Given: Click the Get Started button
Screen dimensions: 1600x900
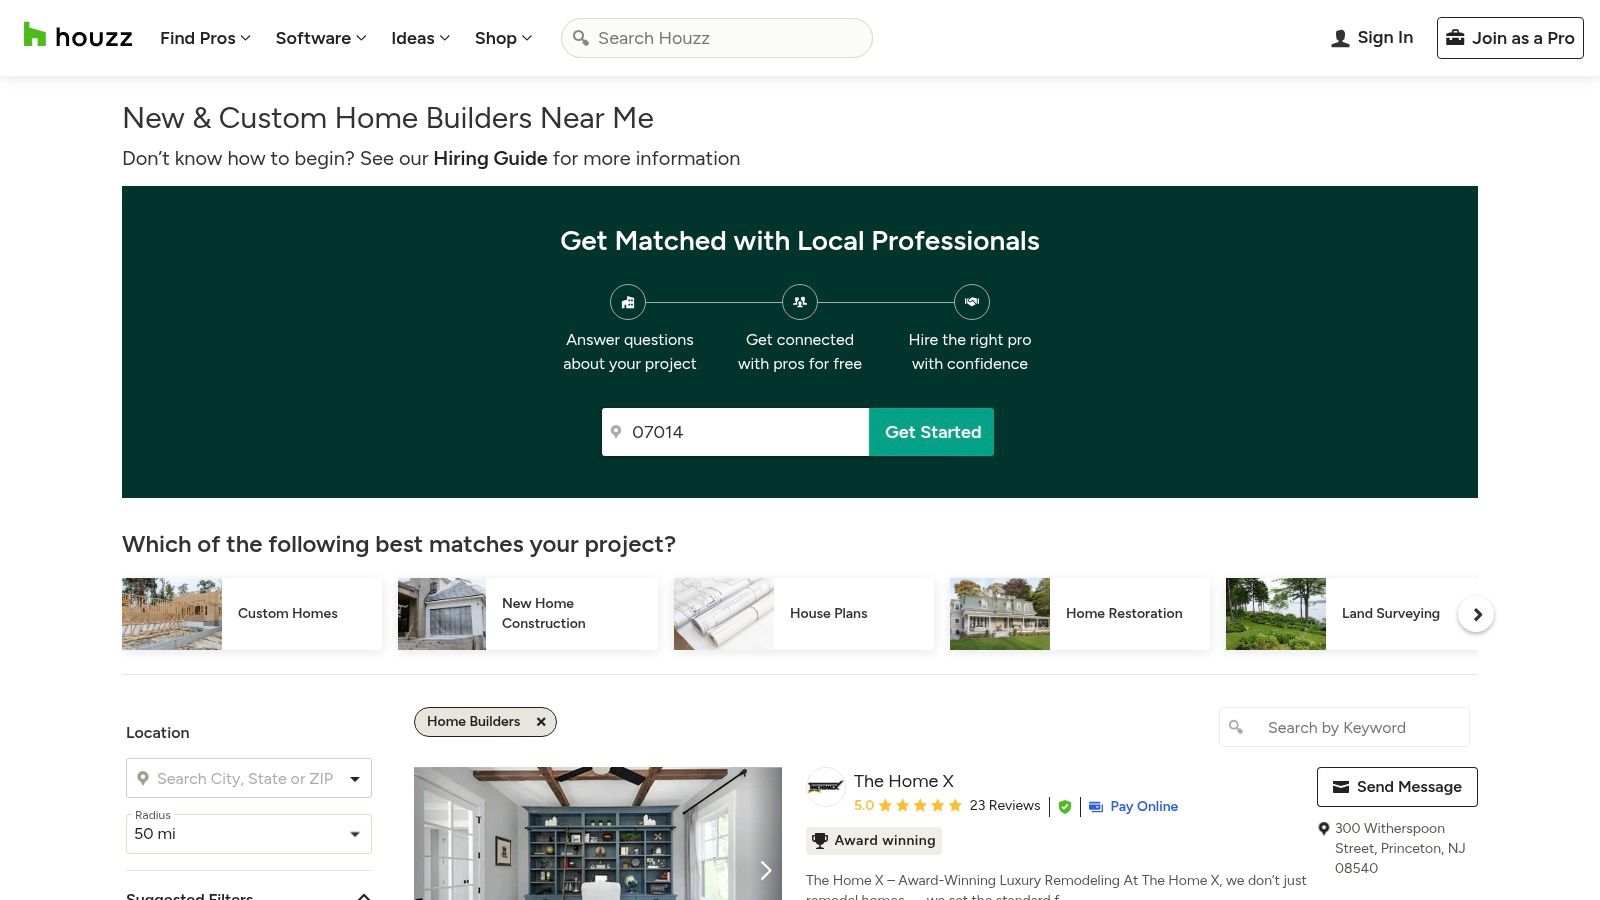Looking at the screenshot, I should pos(931,432).
